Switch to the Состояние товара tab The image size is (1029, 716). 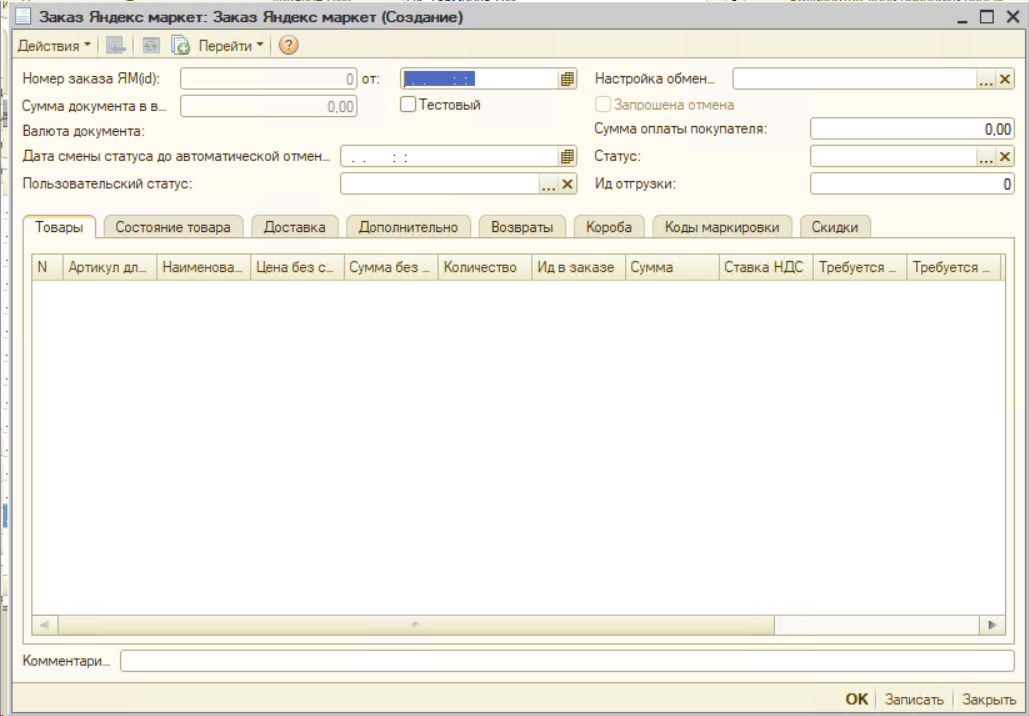[x=173, y=227]
